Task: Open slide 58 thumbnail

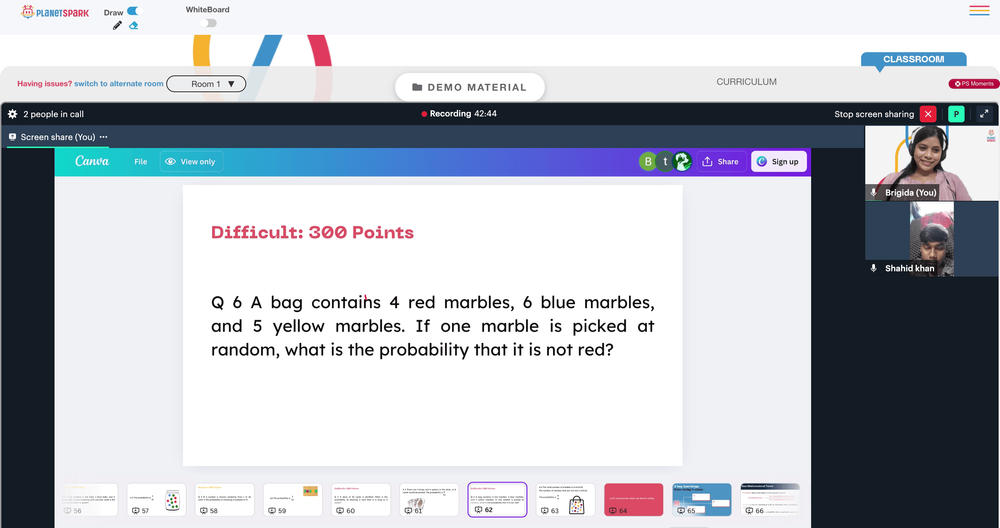Action: [x=224, y=499]
